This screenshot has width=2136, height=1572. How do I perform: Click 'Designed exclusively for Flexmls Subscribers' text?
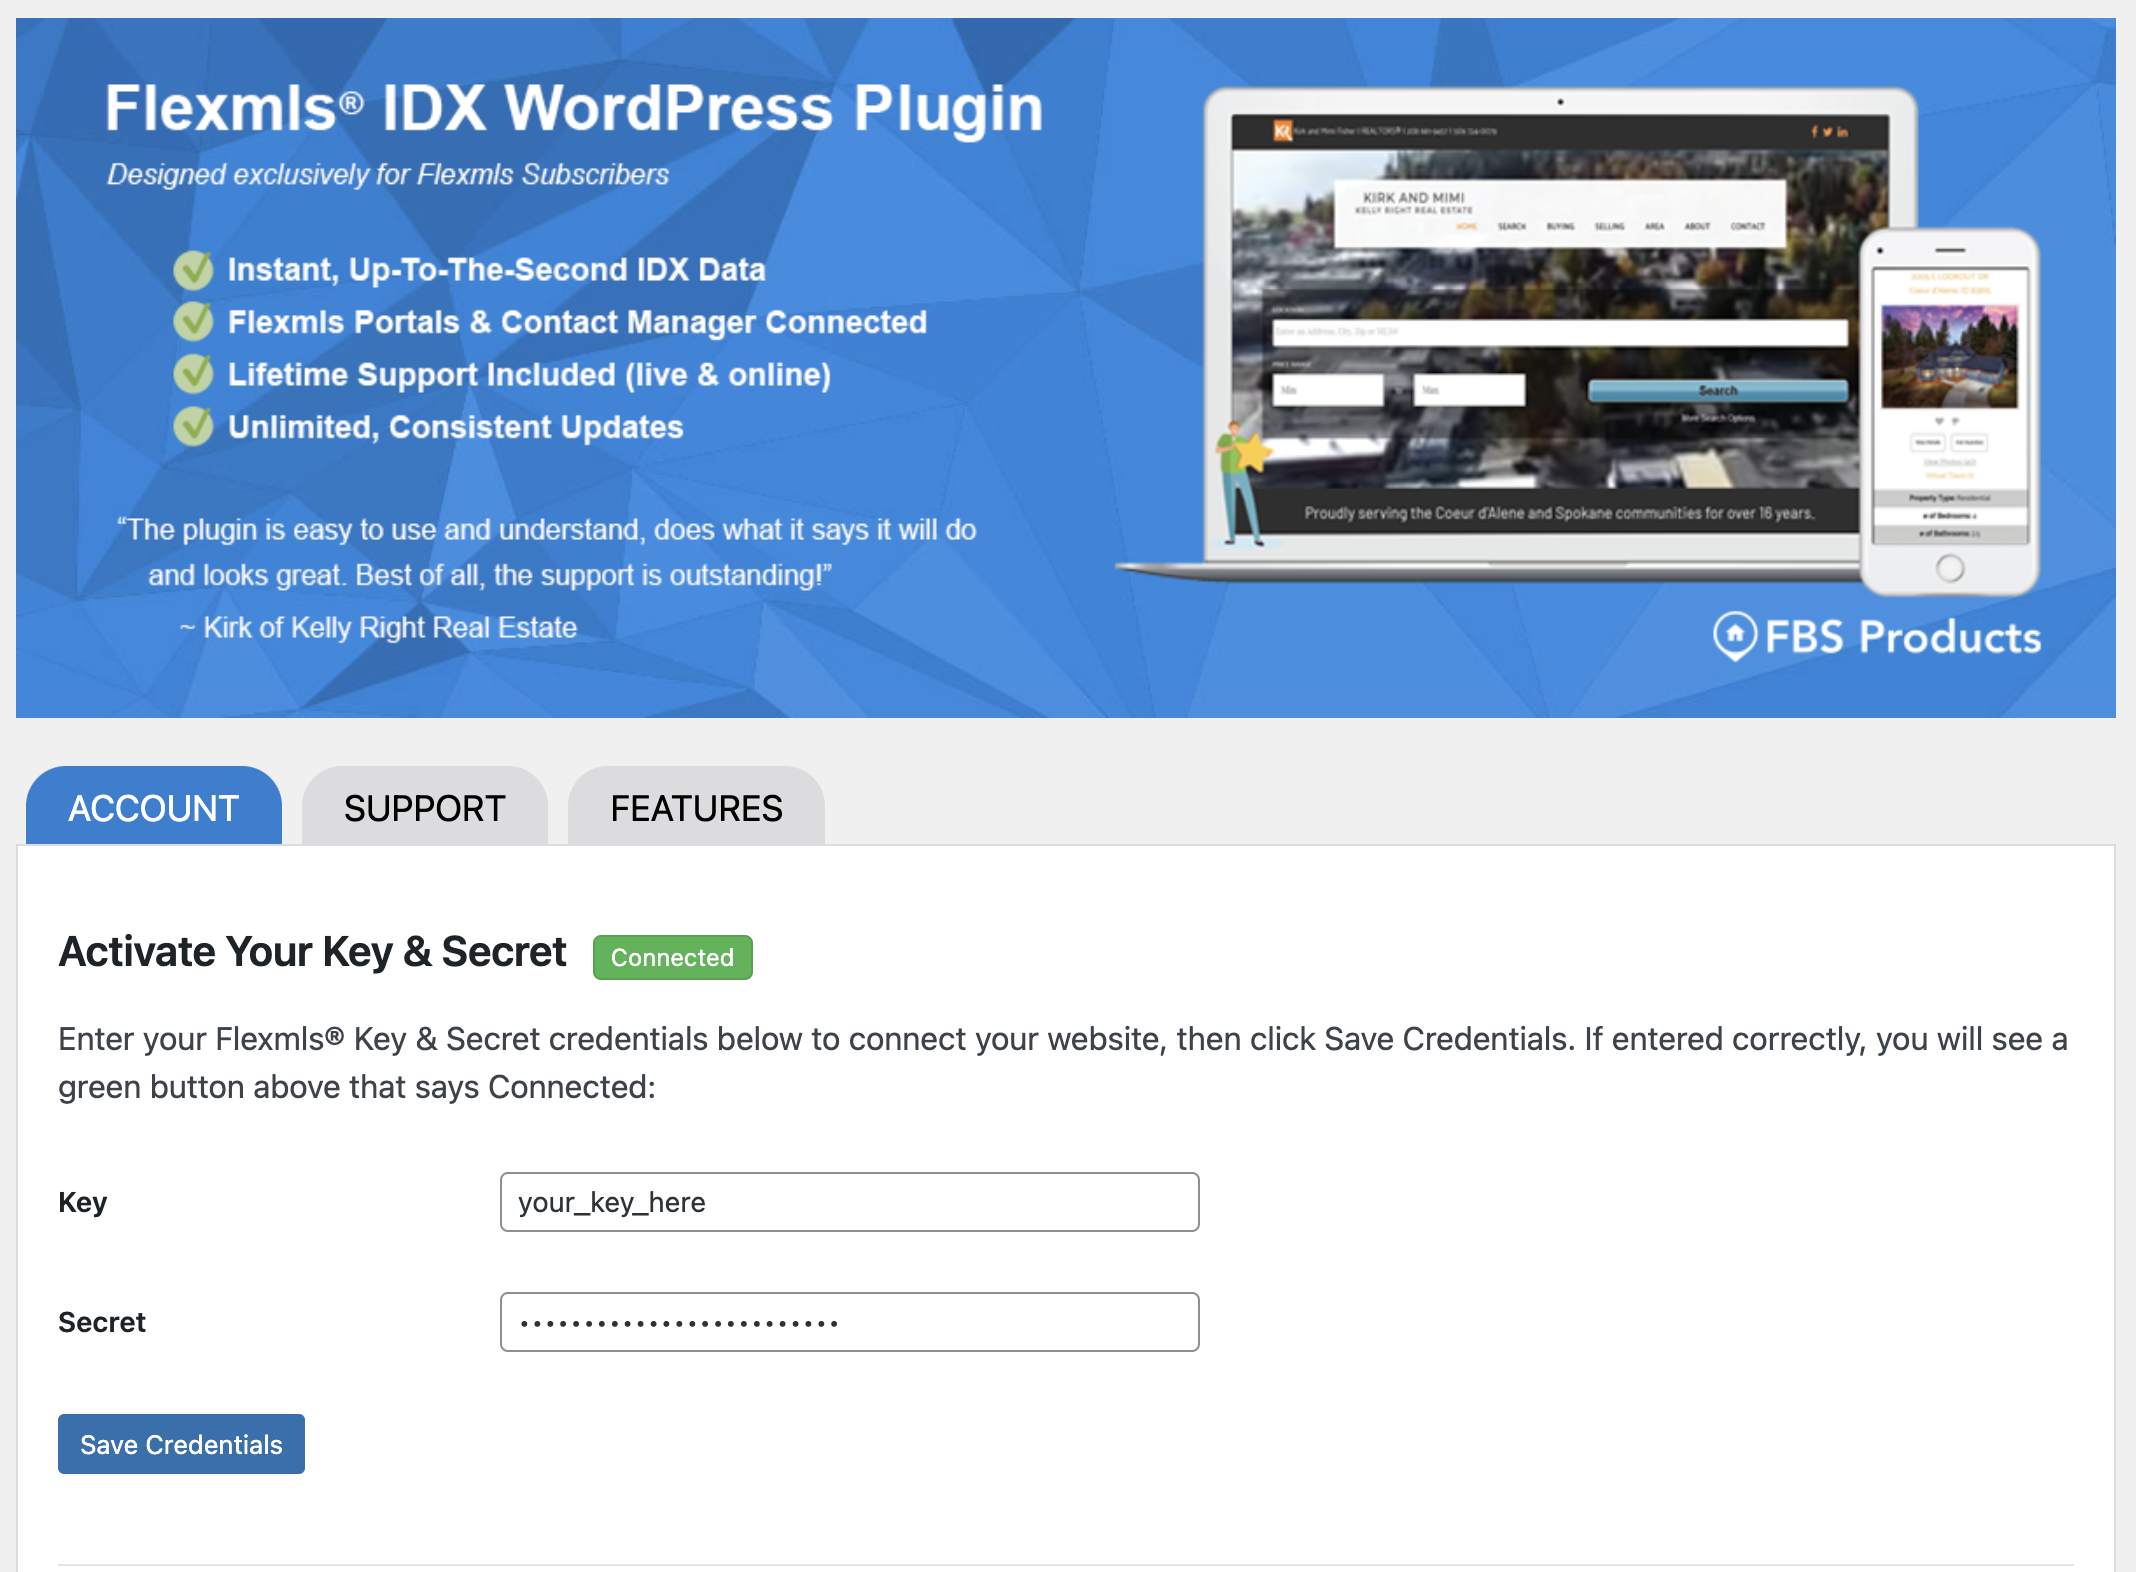pos(388,175)
